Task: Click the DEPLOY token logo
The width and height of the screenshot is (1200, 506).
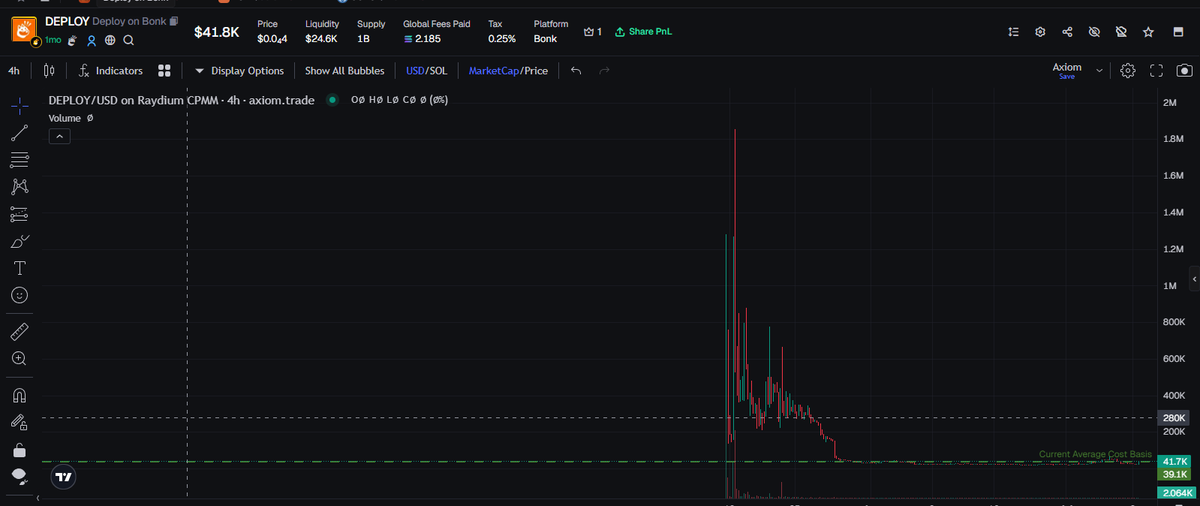Action: click(x=25, y=30)
